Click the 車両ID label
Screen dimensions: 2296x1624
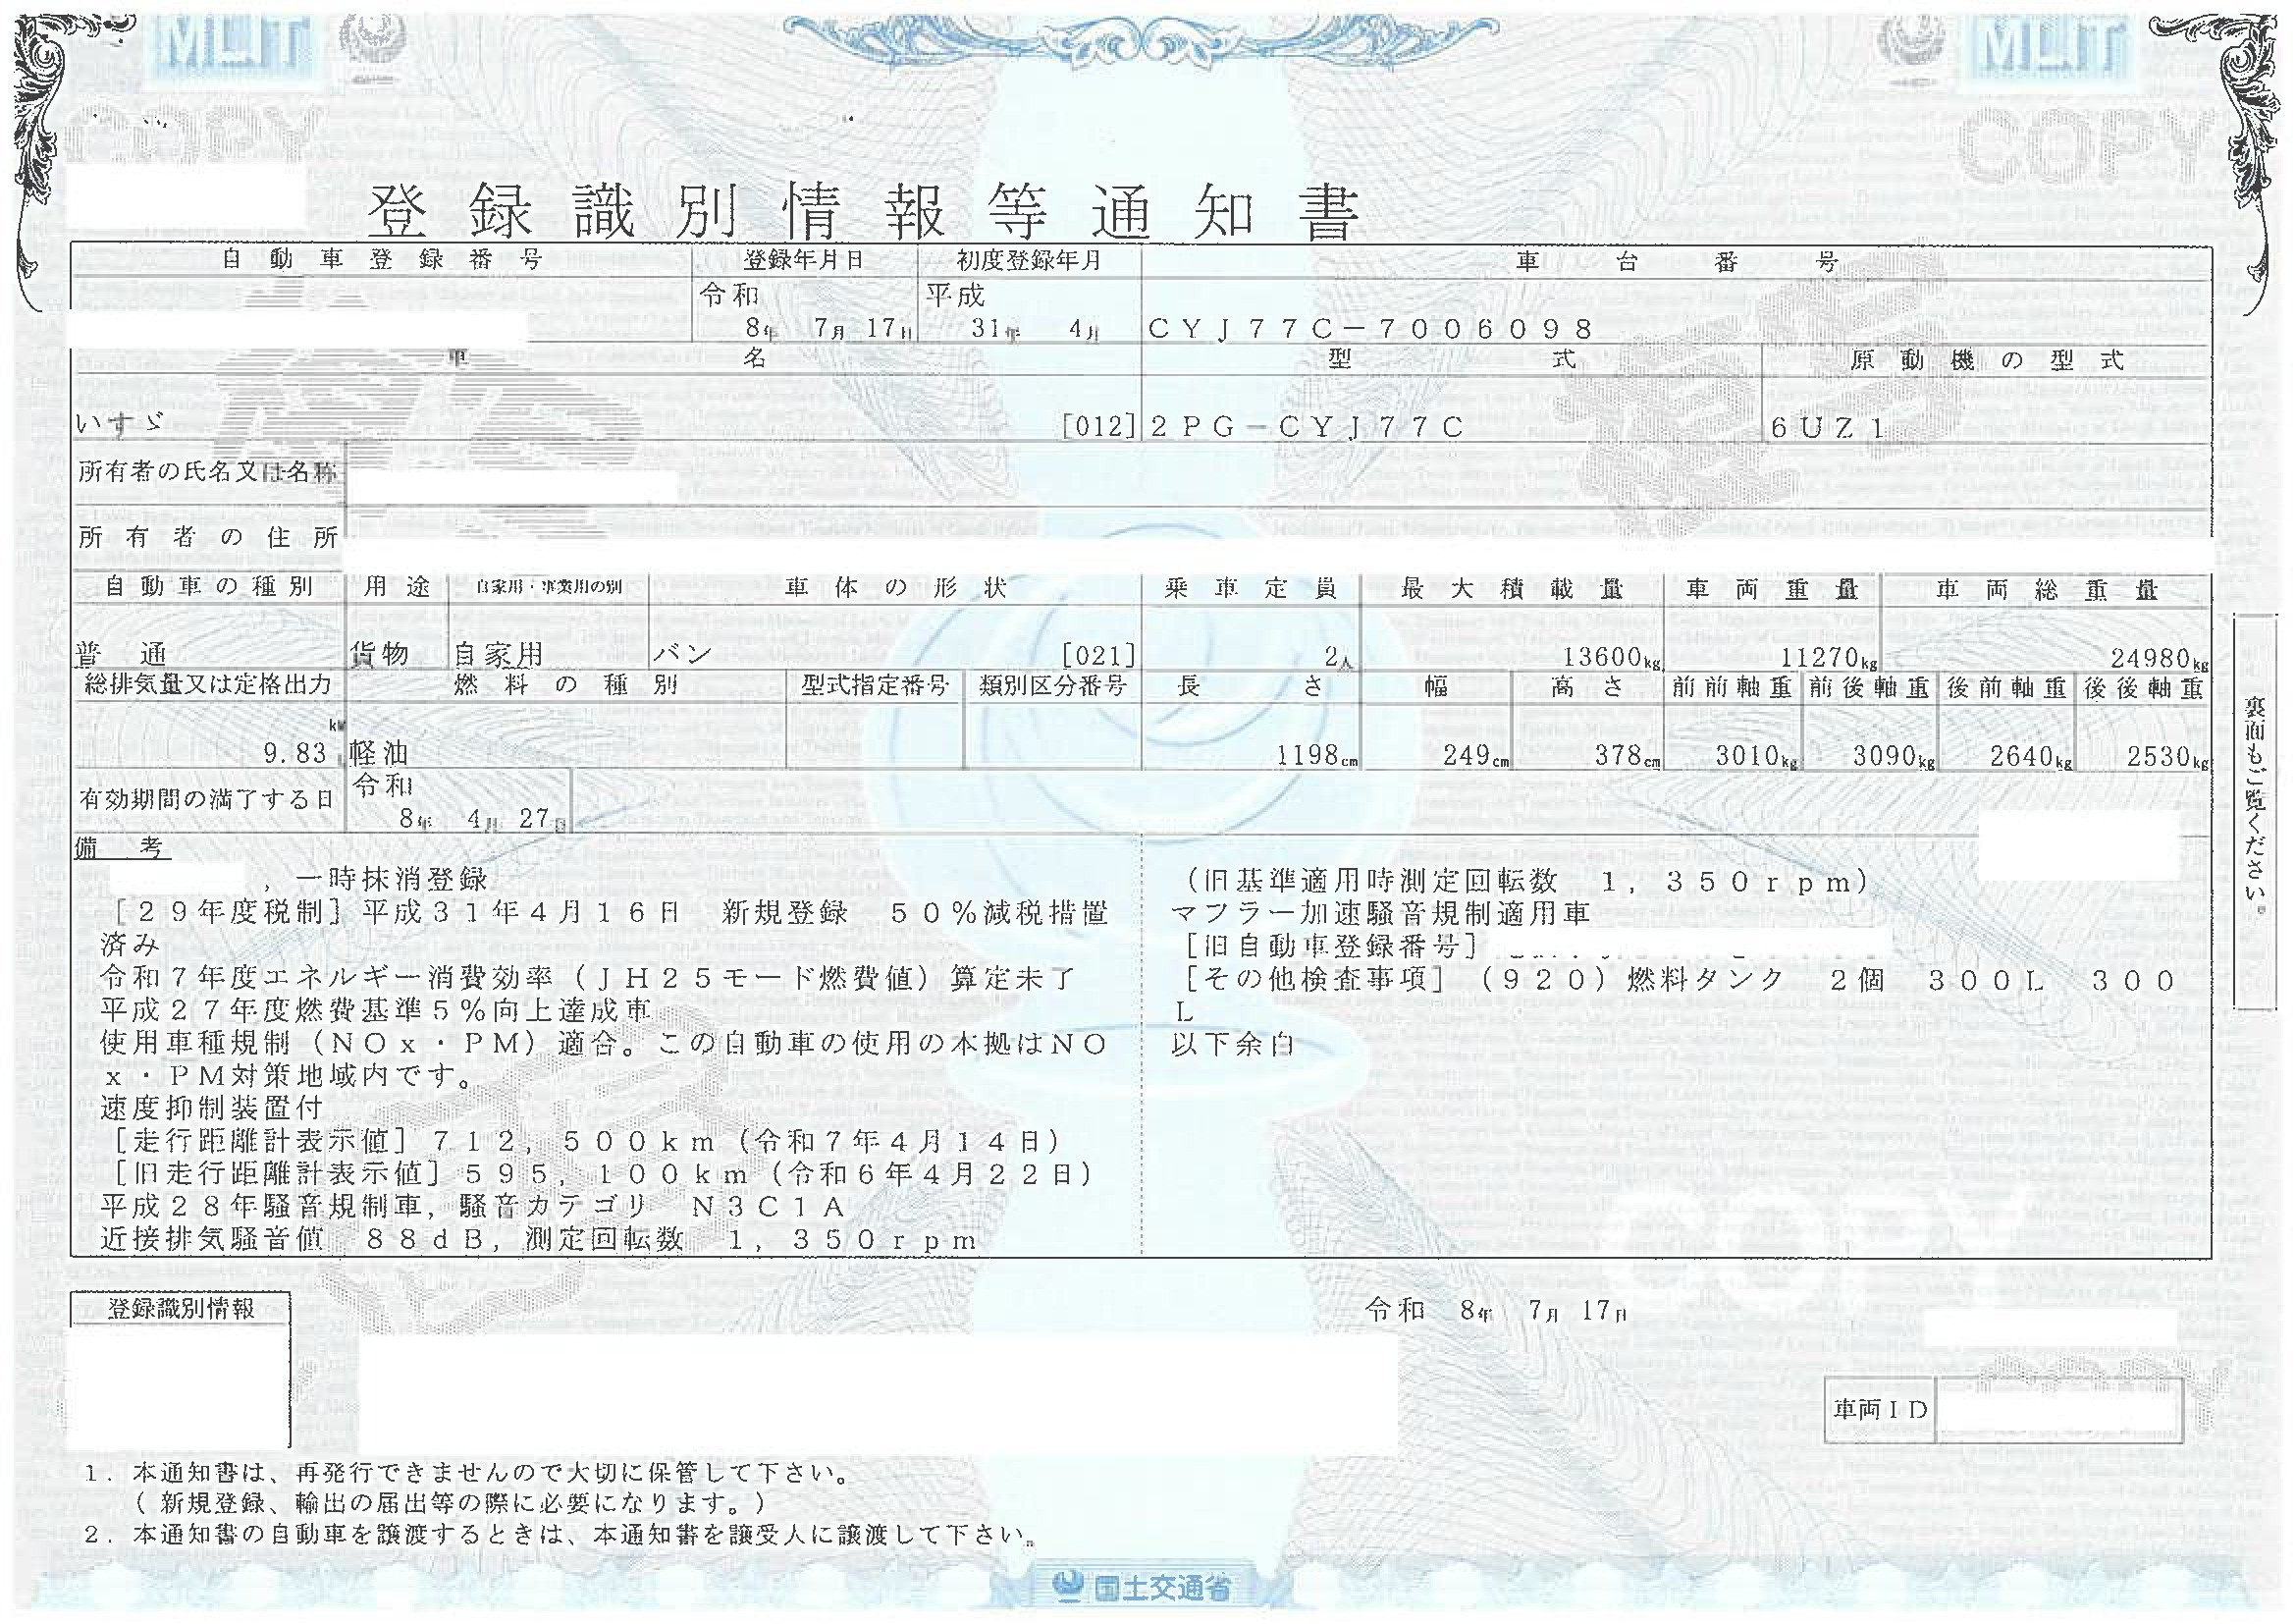[1880, 1409]
